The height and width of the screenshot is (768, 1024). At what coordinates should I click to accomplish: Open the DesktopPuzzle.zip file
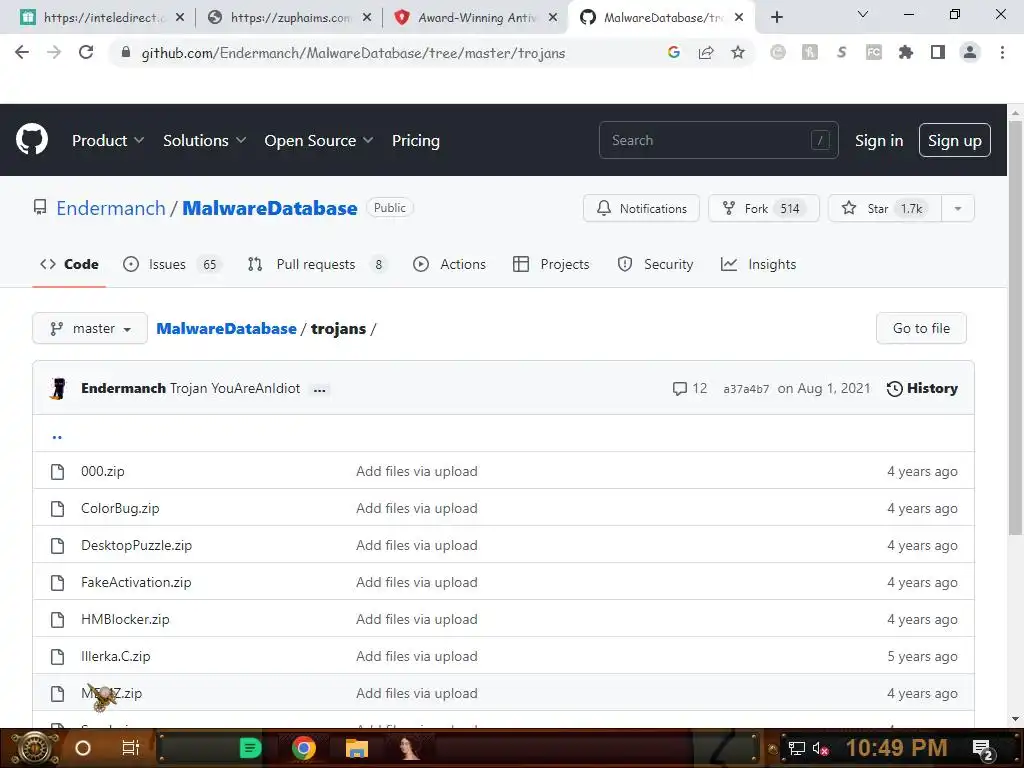(136, 545)
